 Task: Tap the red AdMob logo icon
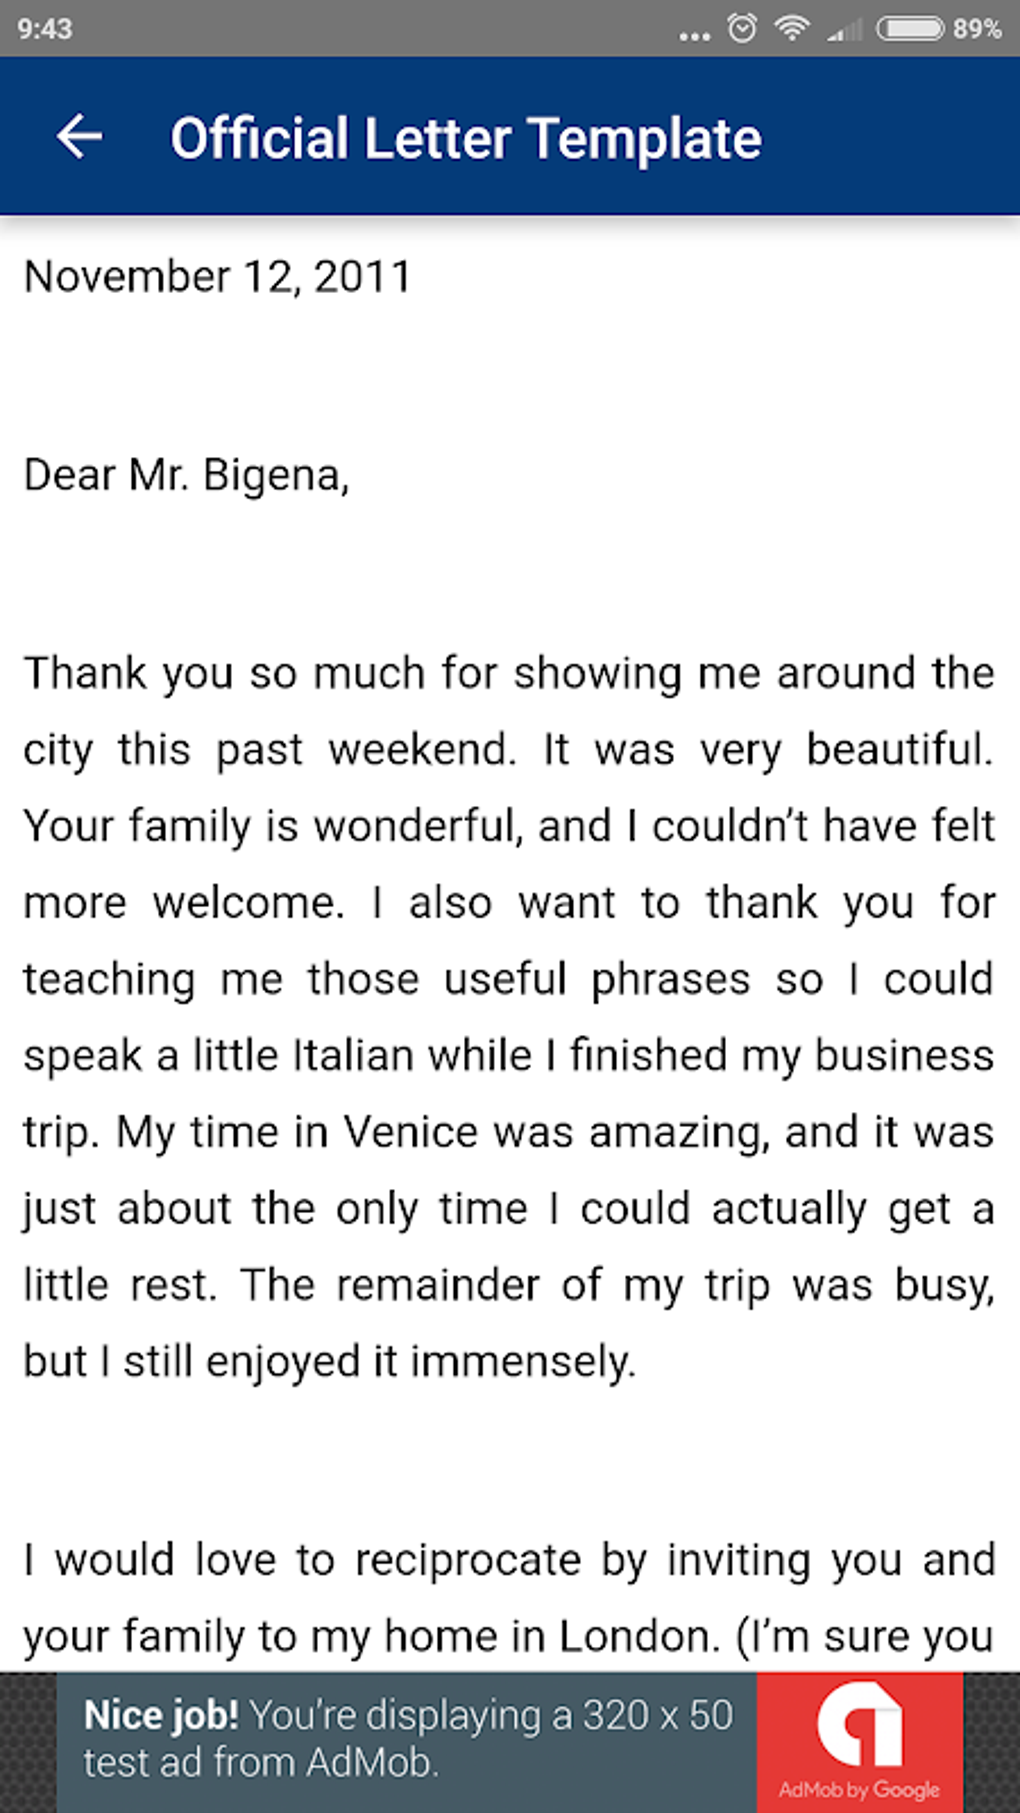pos(859,1724)
